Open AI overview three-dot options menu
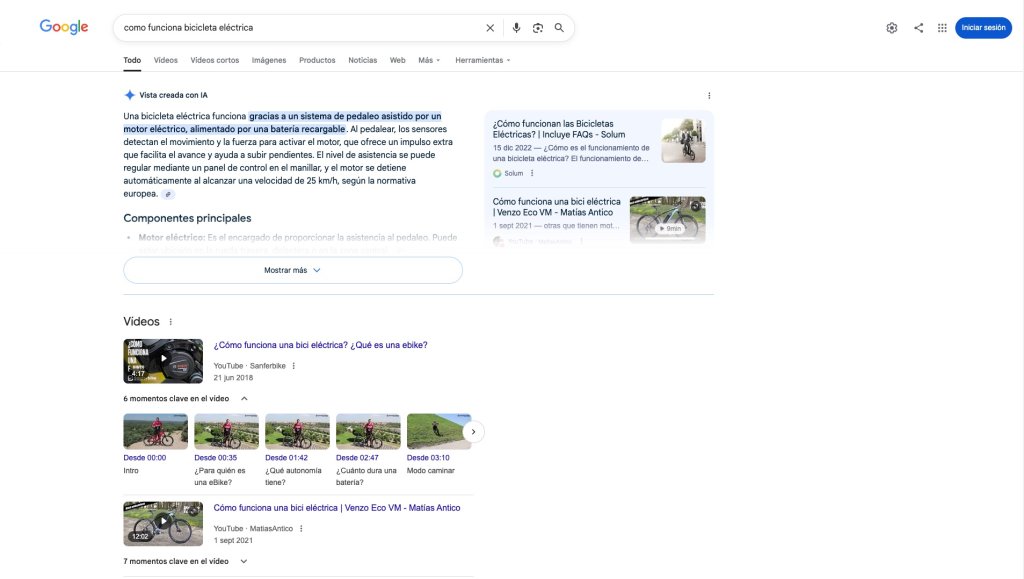Viewport: 1024px width, 579px height. click(x=709, y=96)
